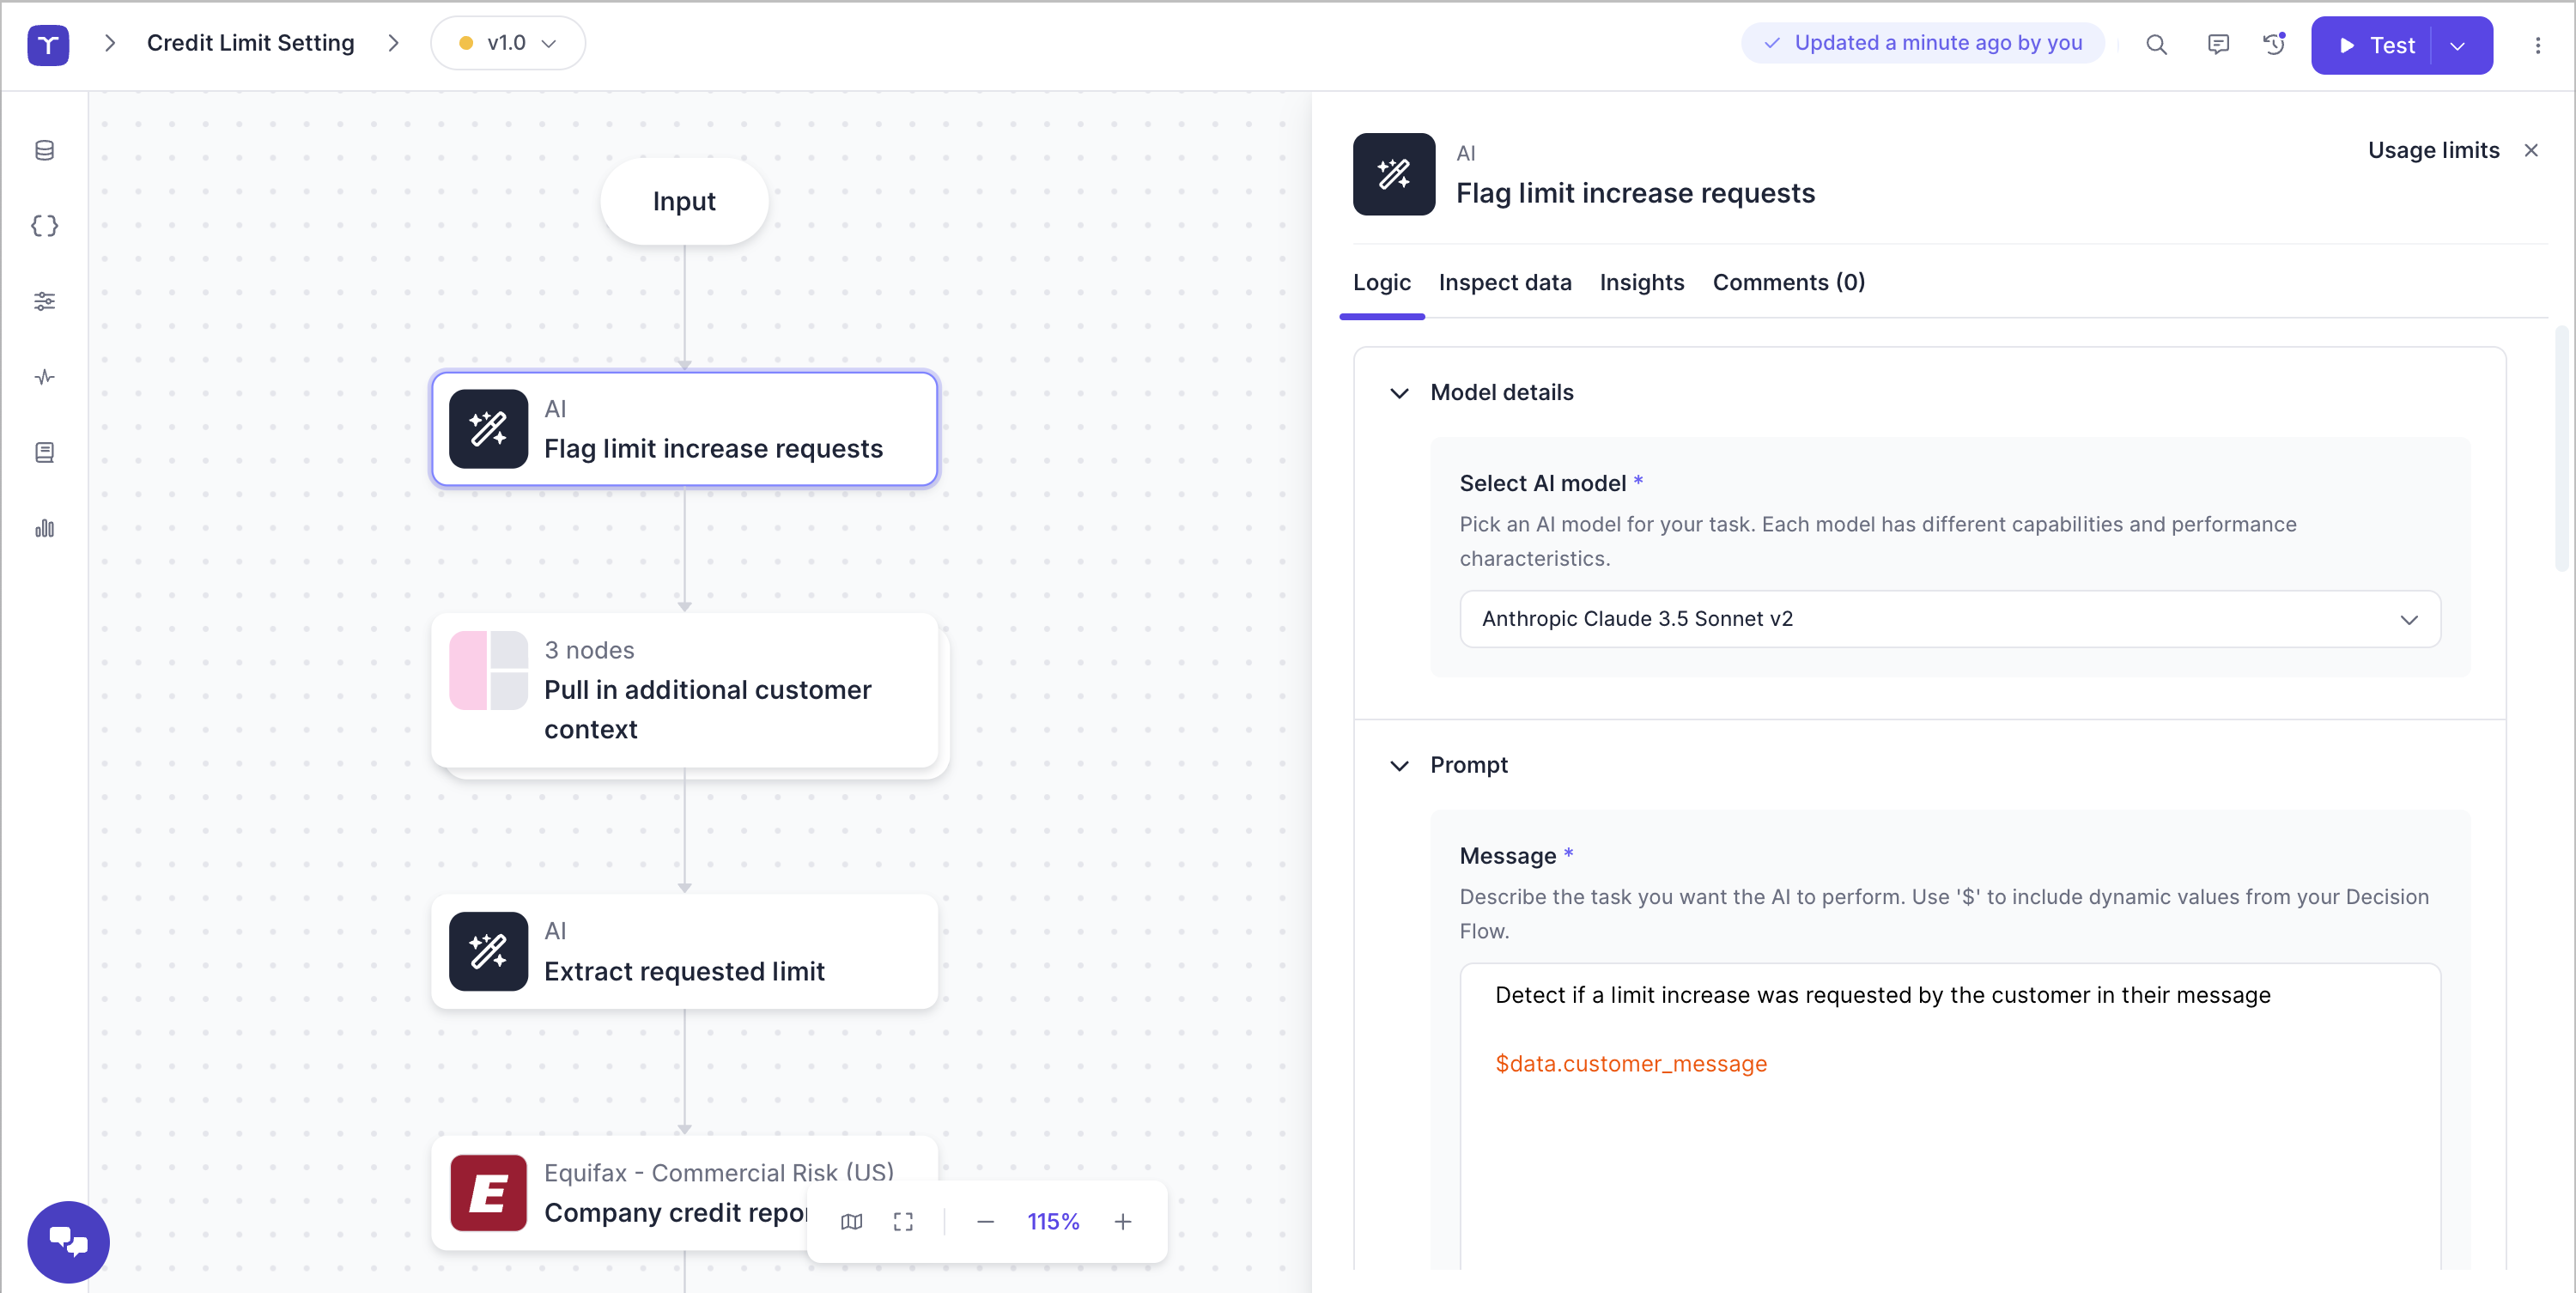Open the v1.0 version dropdown
Viewport: 2576px width, 1293px height.
click(x=508, y=43)
